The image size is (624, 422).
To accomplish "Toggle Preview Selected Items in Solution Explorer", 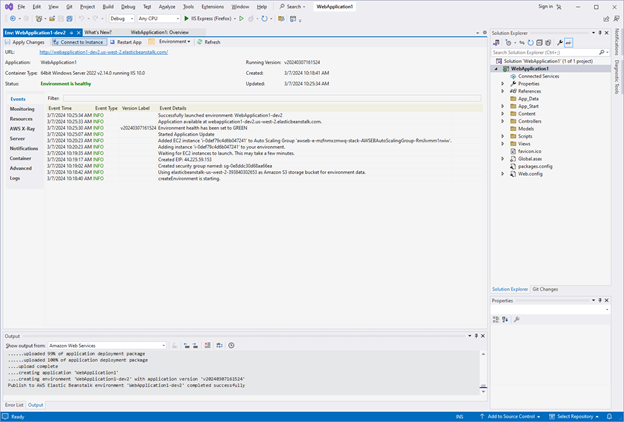I will click(x=569, y=43).
